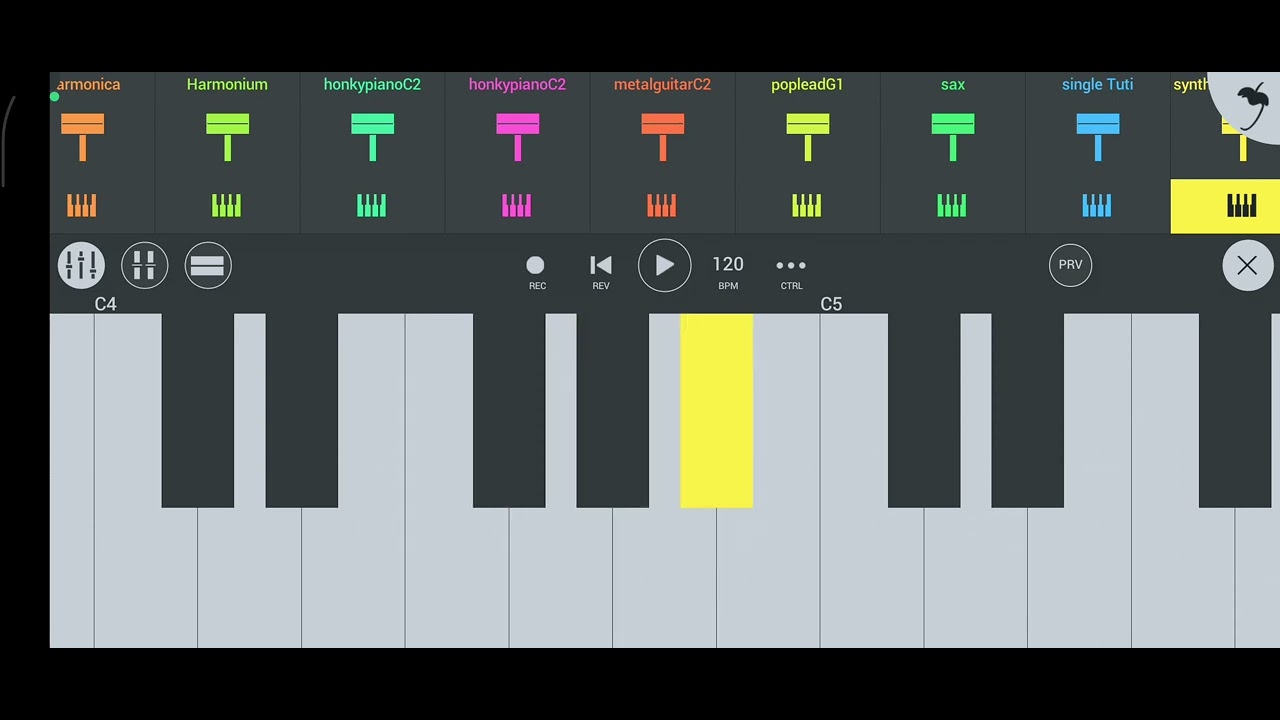Play the C#5 black key
The height and width of the screenshot is (720, 1280).
tap(924, 410)
